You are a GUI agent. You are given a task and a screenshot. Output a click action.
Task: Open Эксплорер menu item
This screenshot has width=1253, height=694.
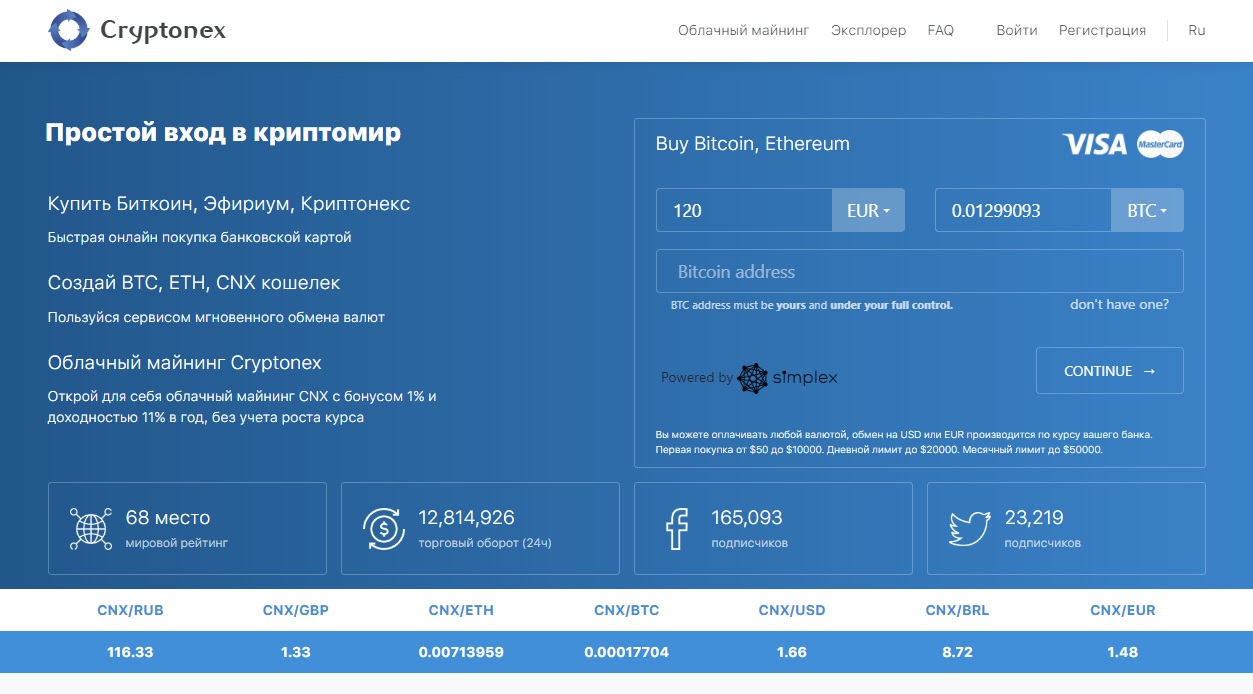click(x=868, y=30)
